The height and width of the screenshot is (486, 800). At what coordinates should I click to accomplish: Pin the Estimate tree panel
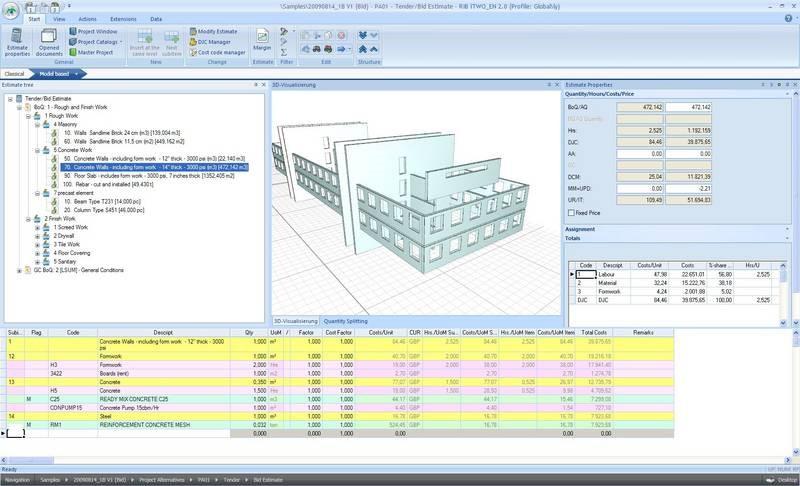click(x=256, y=85)
